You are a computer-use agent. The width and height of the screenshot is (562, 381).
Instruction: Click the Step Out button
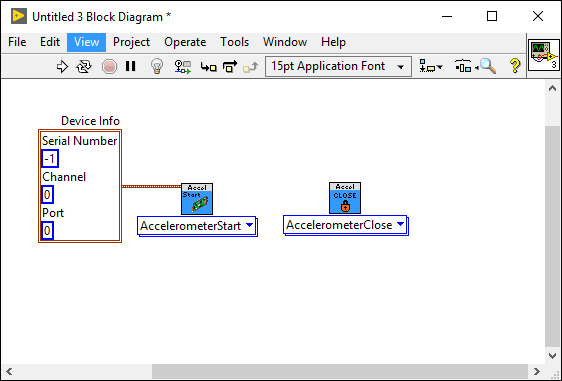click(251, 67)
